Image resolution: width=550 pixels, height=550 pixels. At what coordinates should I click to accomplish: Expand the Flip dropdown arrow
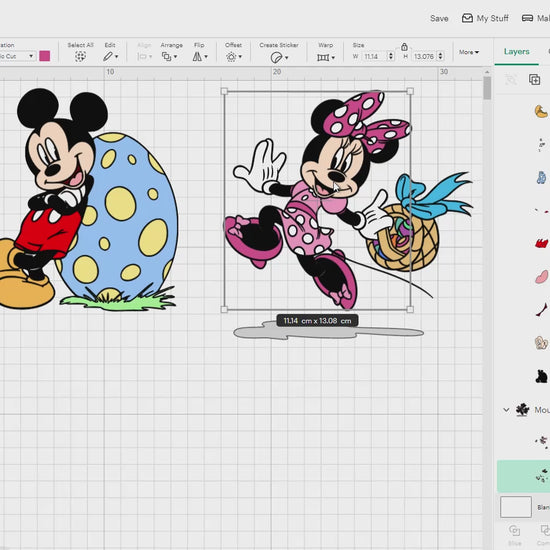point(206,57)
